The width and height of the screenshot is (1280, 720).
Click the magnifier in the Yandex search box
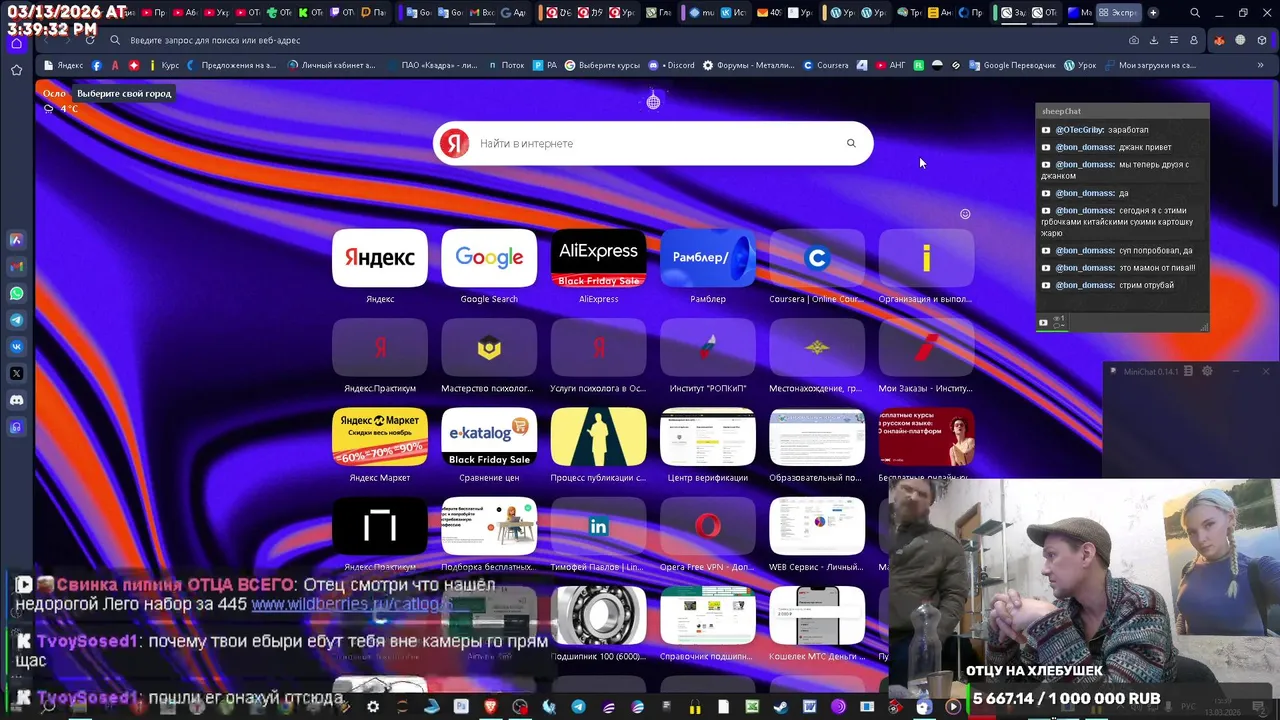[851, 143]
